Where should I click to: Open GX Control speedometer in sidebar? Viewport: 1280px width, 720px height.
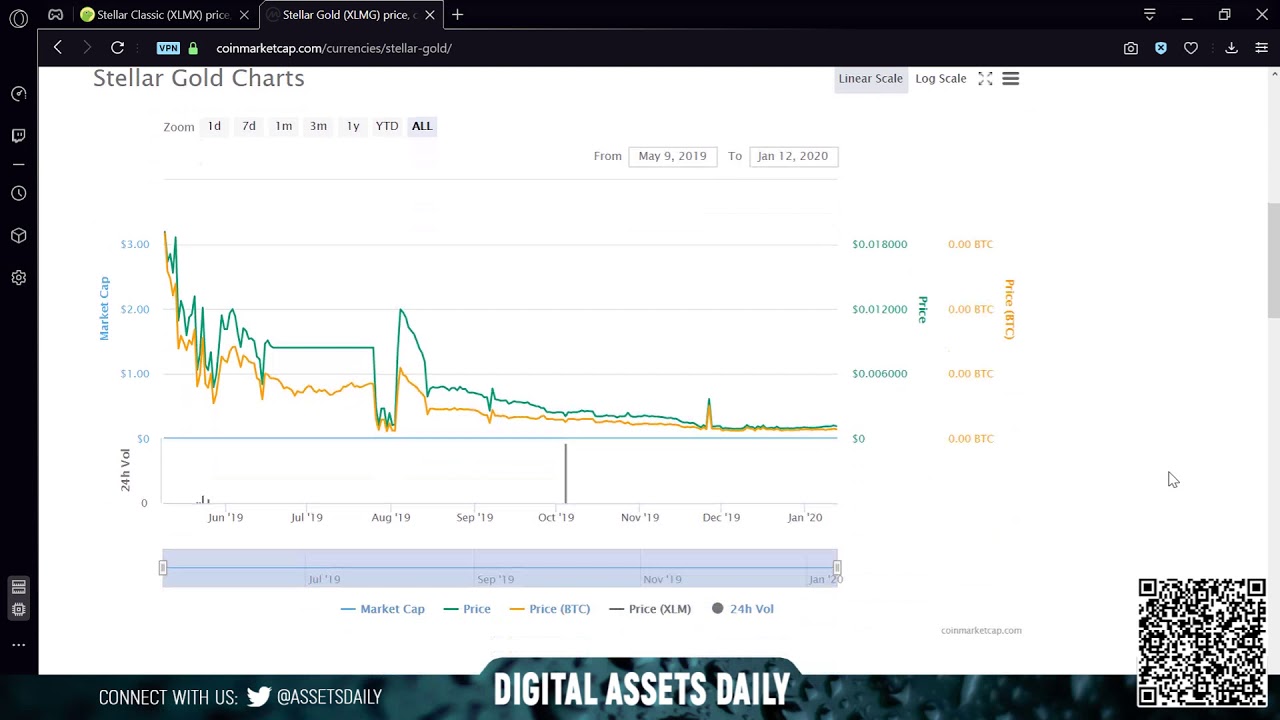[x=18, y=94]
